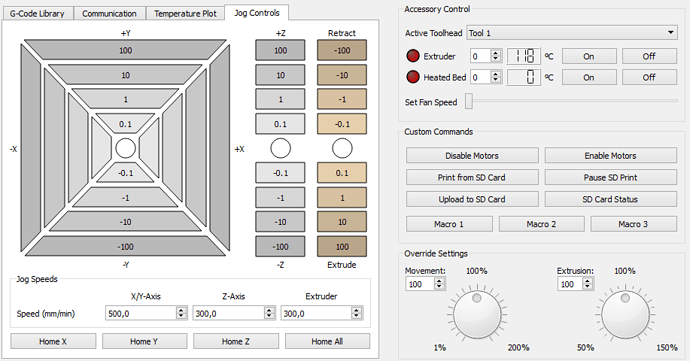Check SD Card Status
This screenshot has height=361, width=690.
click(610, 199)
